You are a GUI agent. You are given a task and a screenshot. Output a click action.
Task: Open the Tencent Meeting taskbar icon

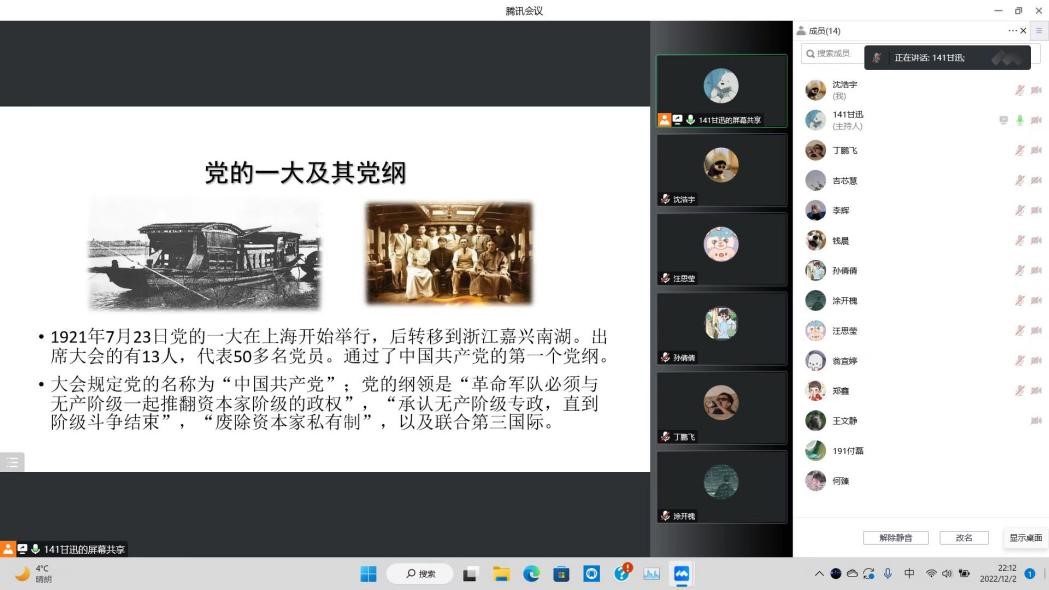tap(681, 574)
